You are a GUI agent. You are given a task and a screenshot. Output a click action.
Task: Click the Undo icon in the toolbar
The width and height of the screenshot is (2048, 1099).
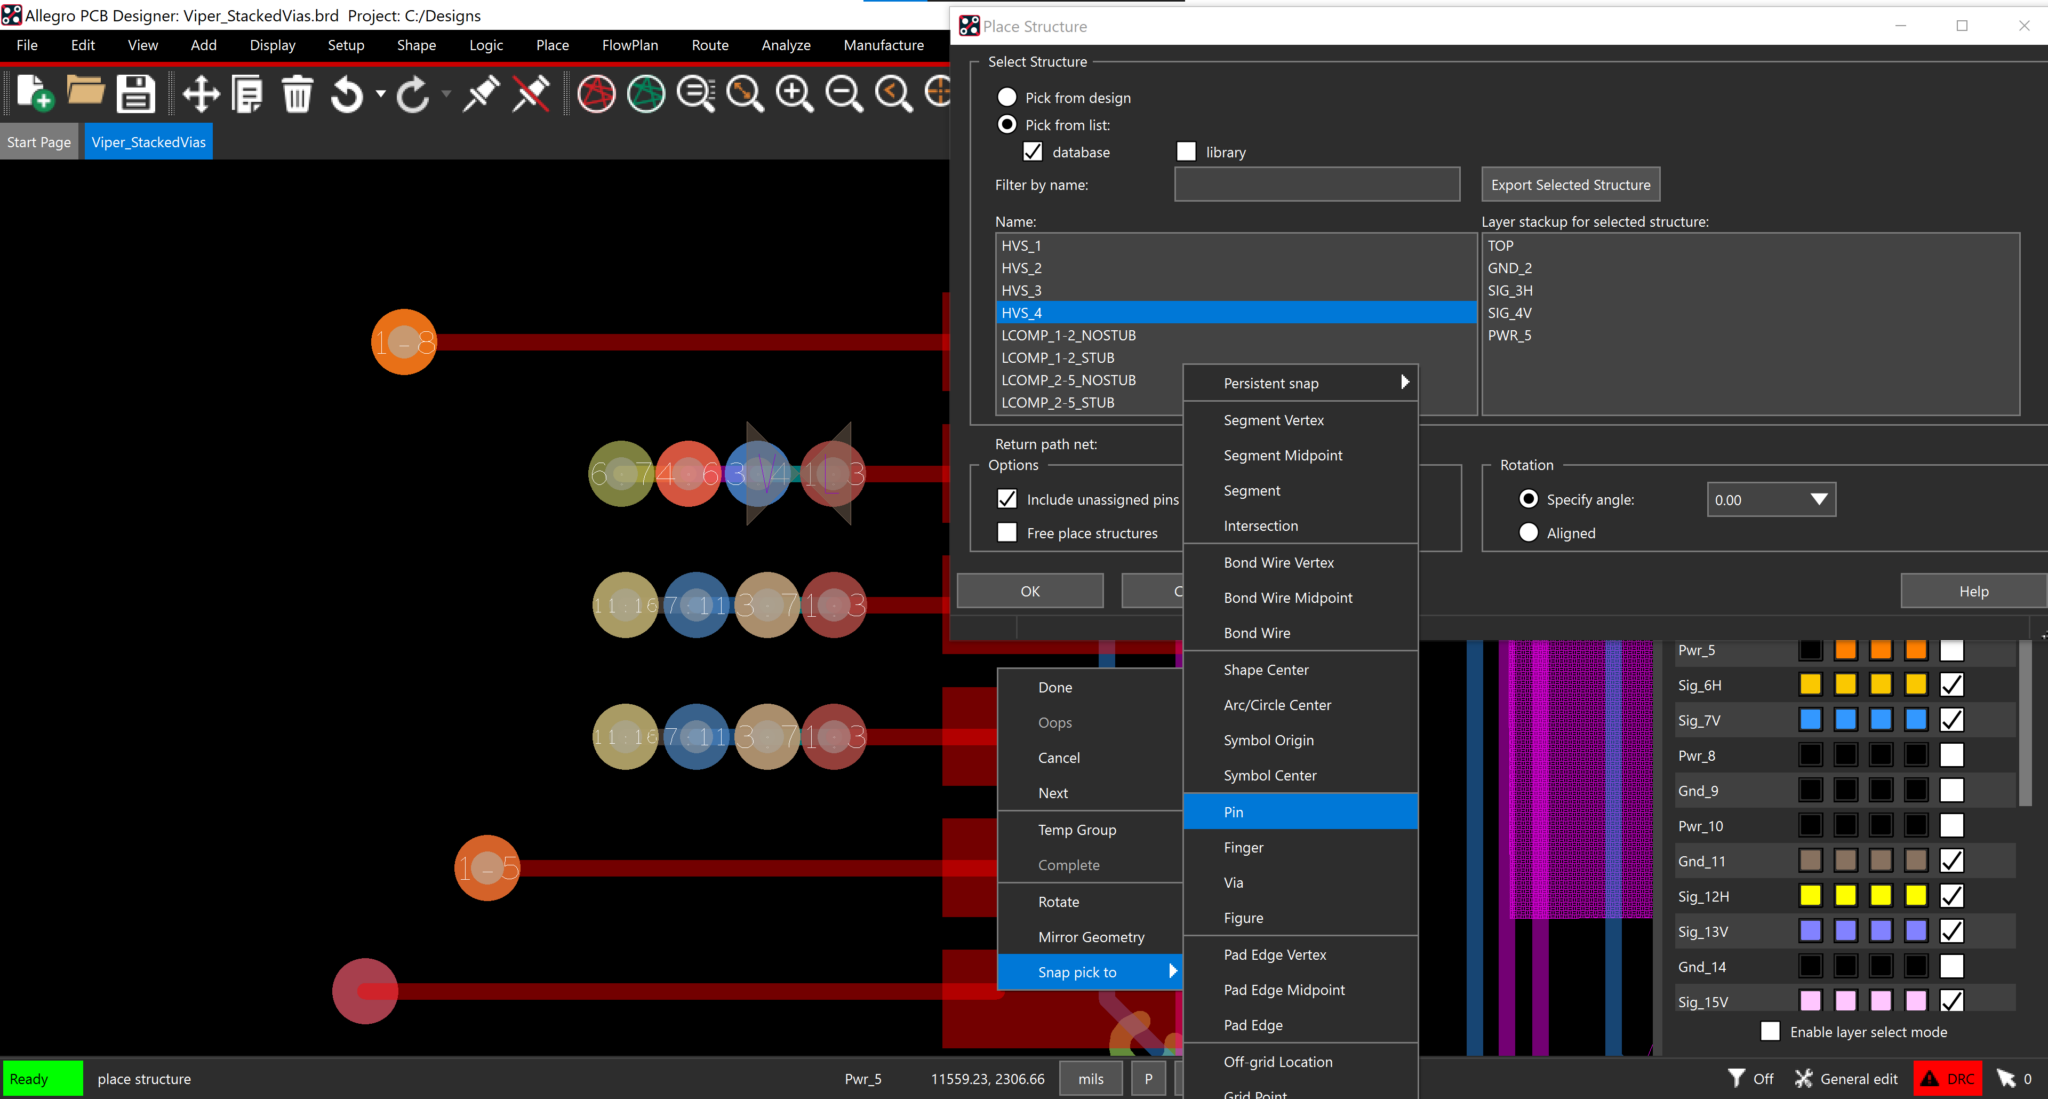(345, 93)
